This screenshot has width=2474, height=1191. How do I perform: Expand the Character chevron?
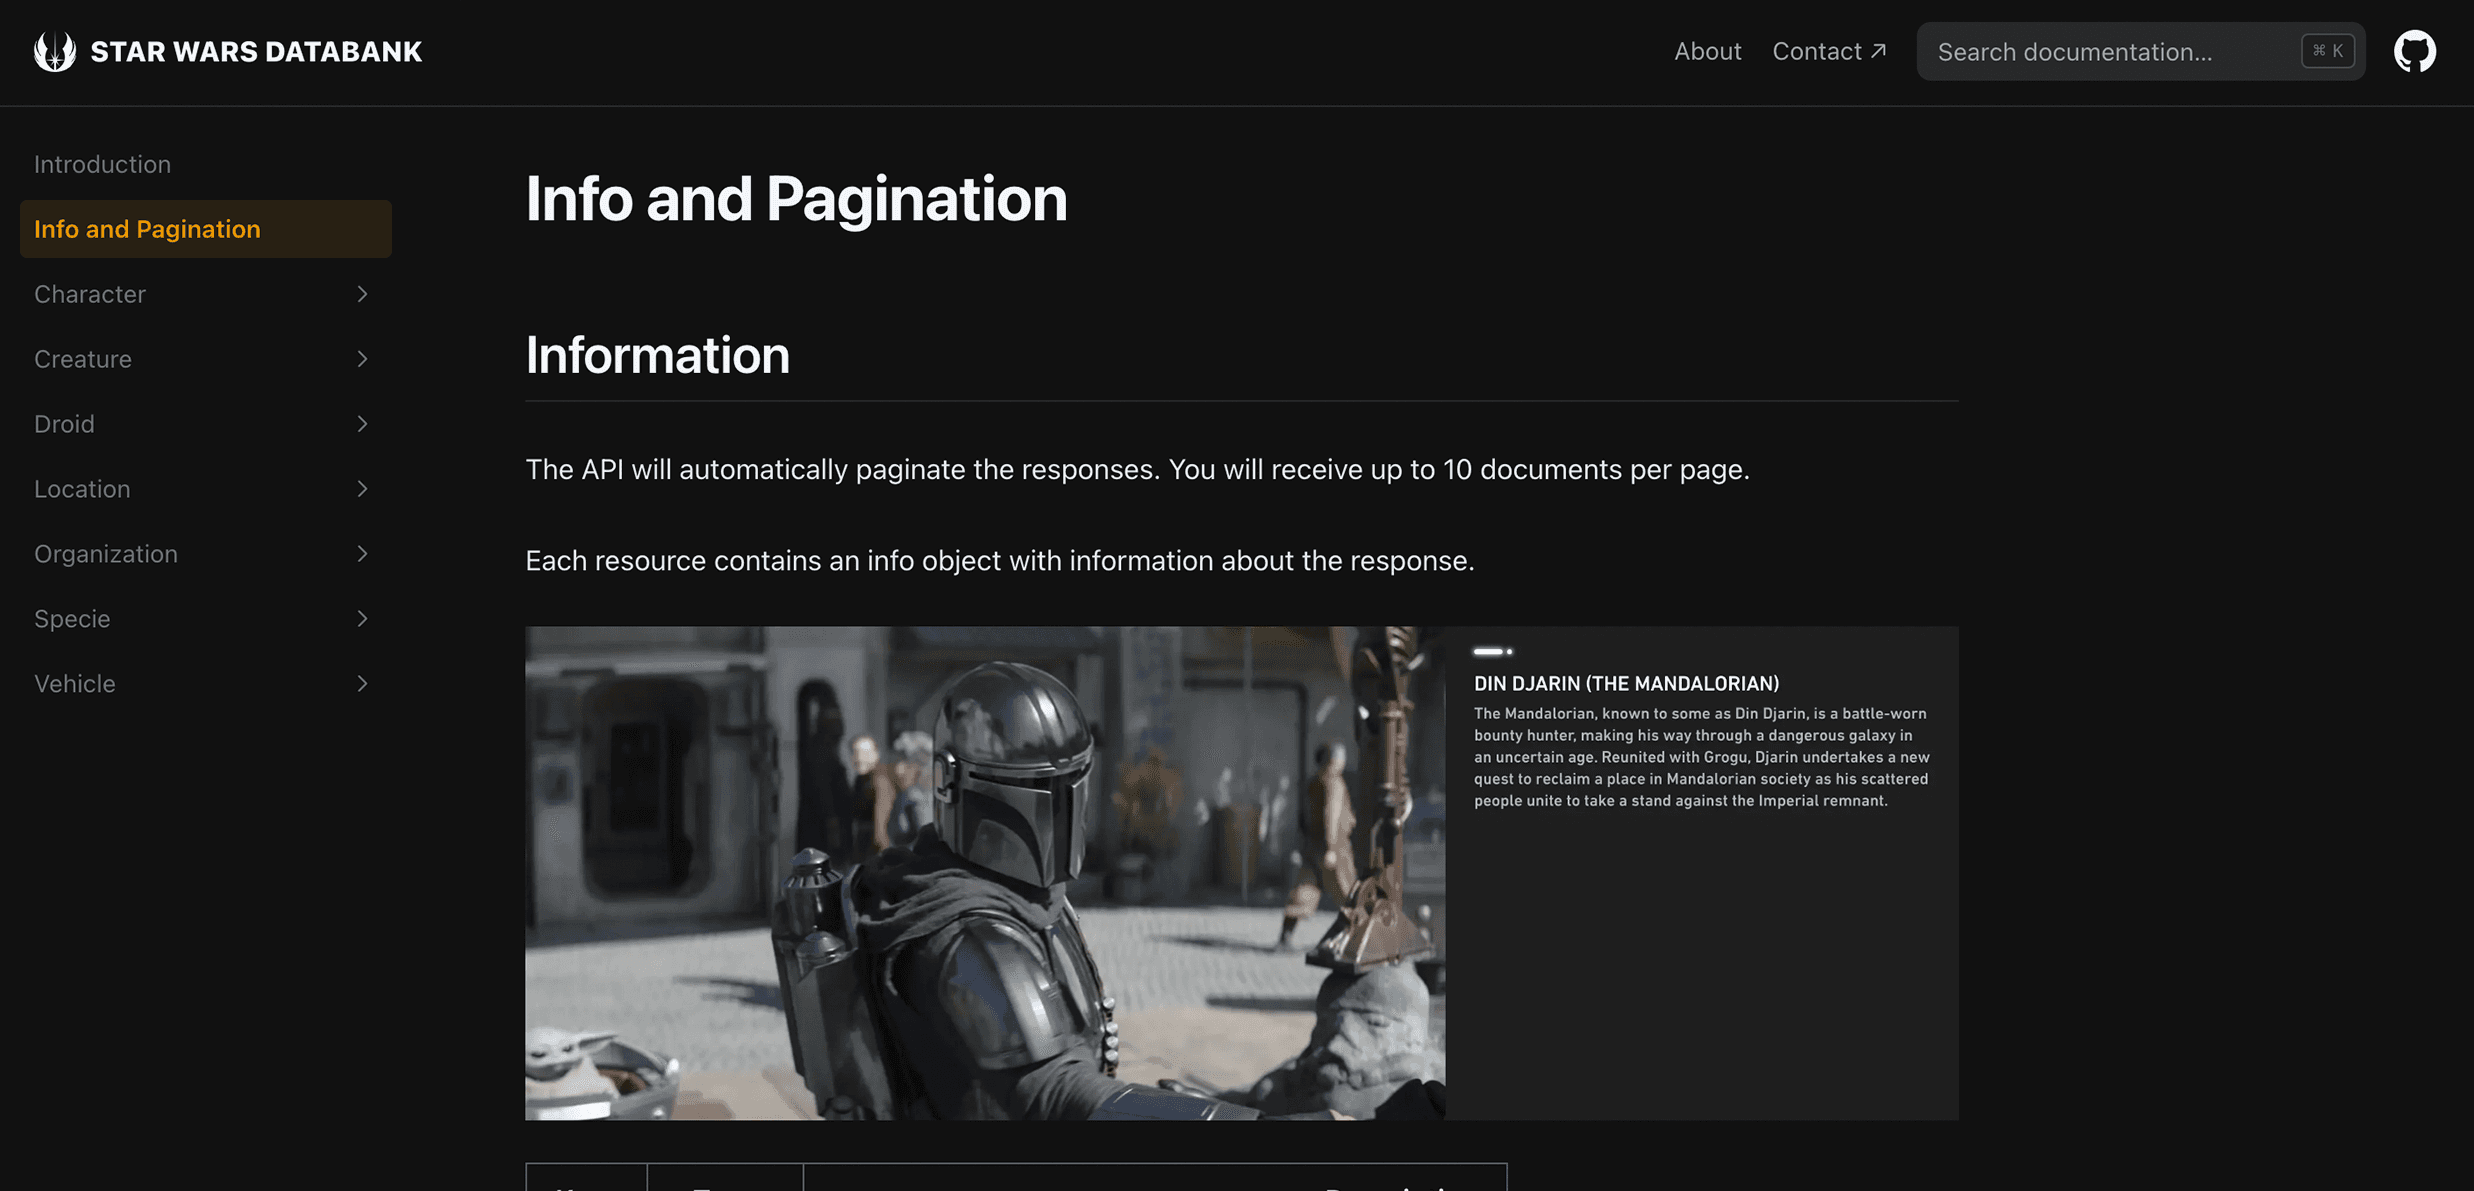pos(362,294)
